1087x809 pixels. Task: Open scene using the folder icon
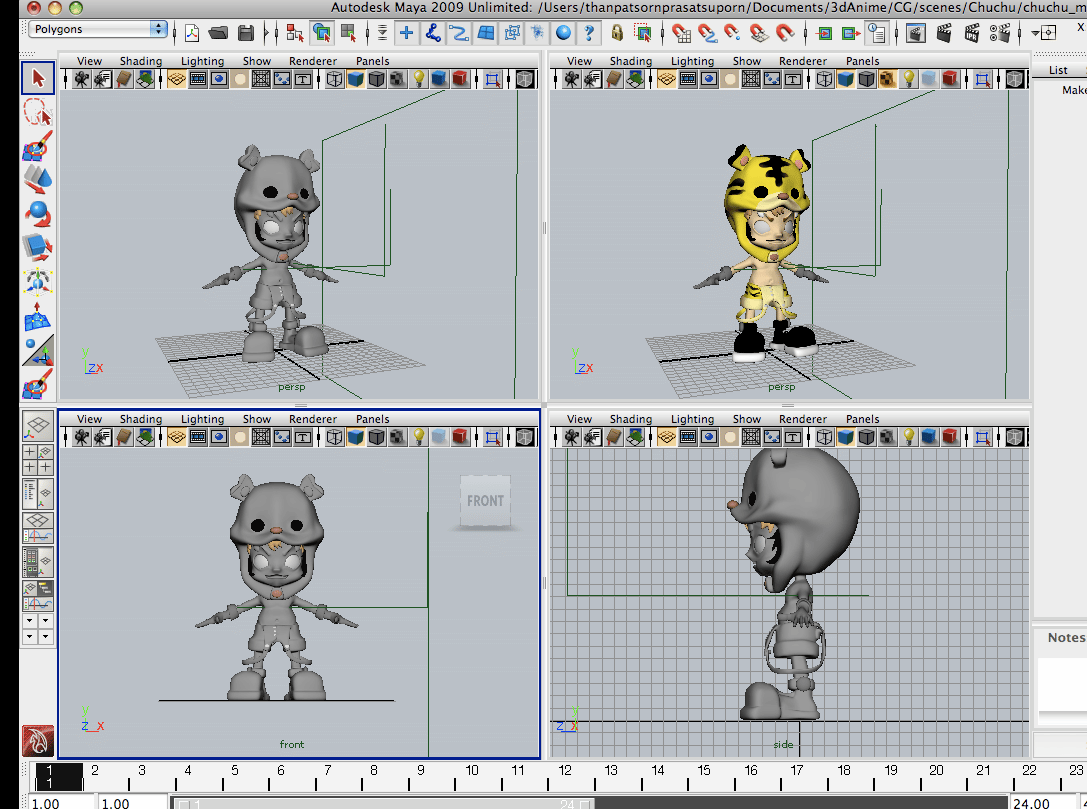[x=217, y=33]
